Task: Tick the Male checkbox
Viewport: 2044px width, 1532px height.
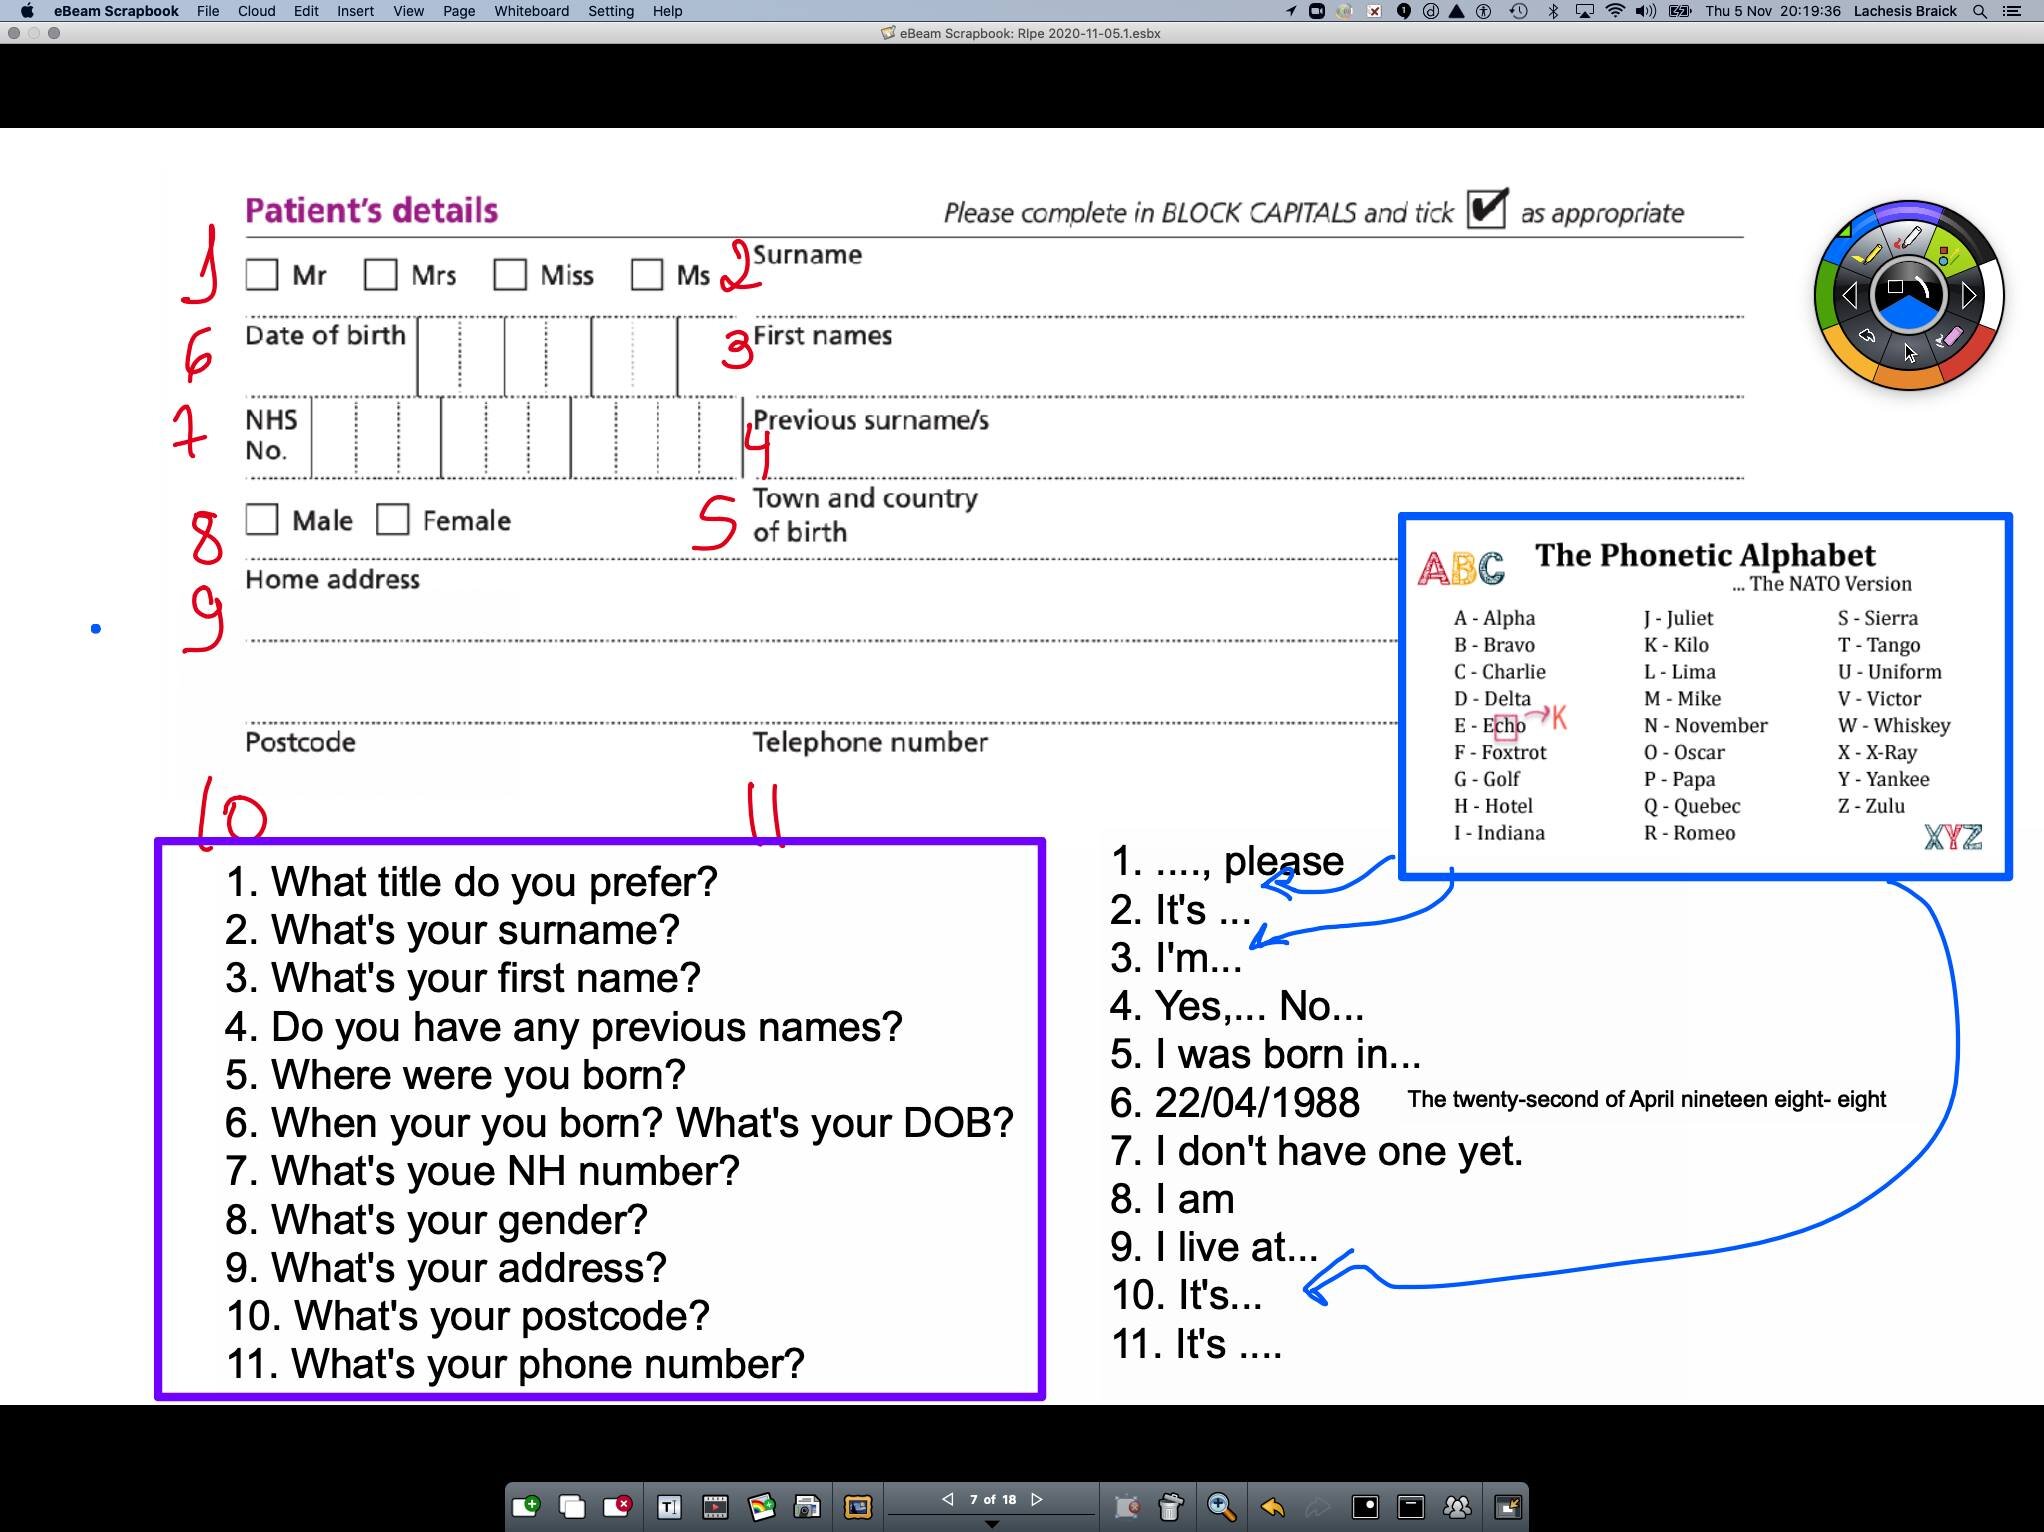Action: coord(261,519)
